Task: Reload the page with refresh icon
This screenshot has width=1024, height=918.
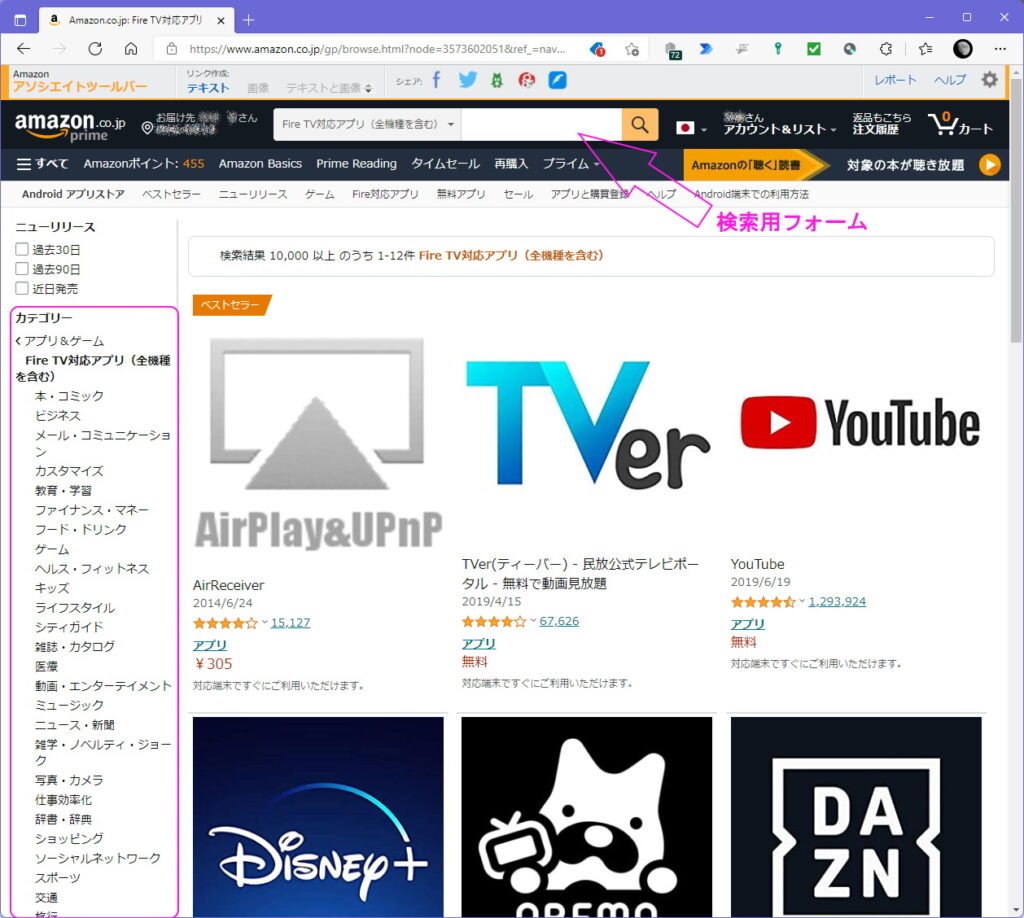Action: point(95,49)
